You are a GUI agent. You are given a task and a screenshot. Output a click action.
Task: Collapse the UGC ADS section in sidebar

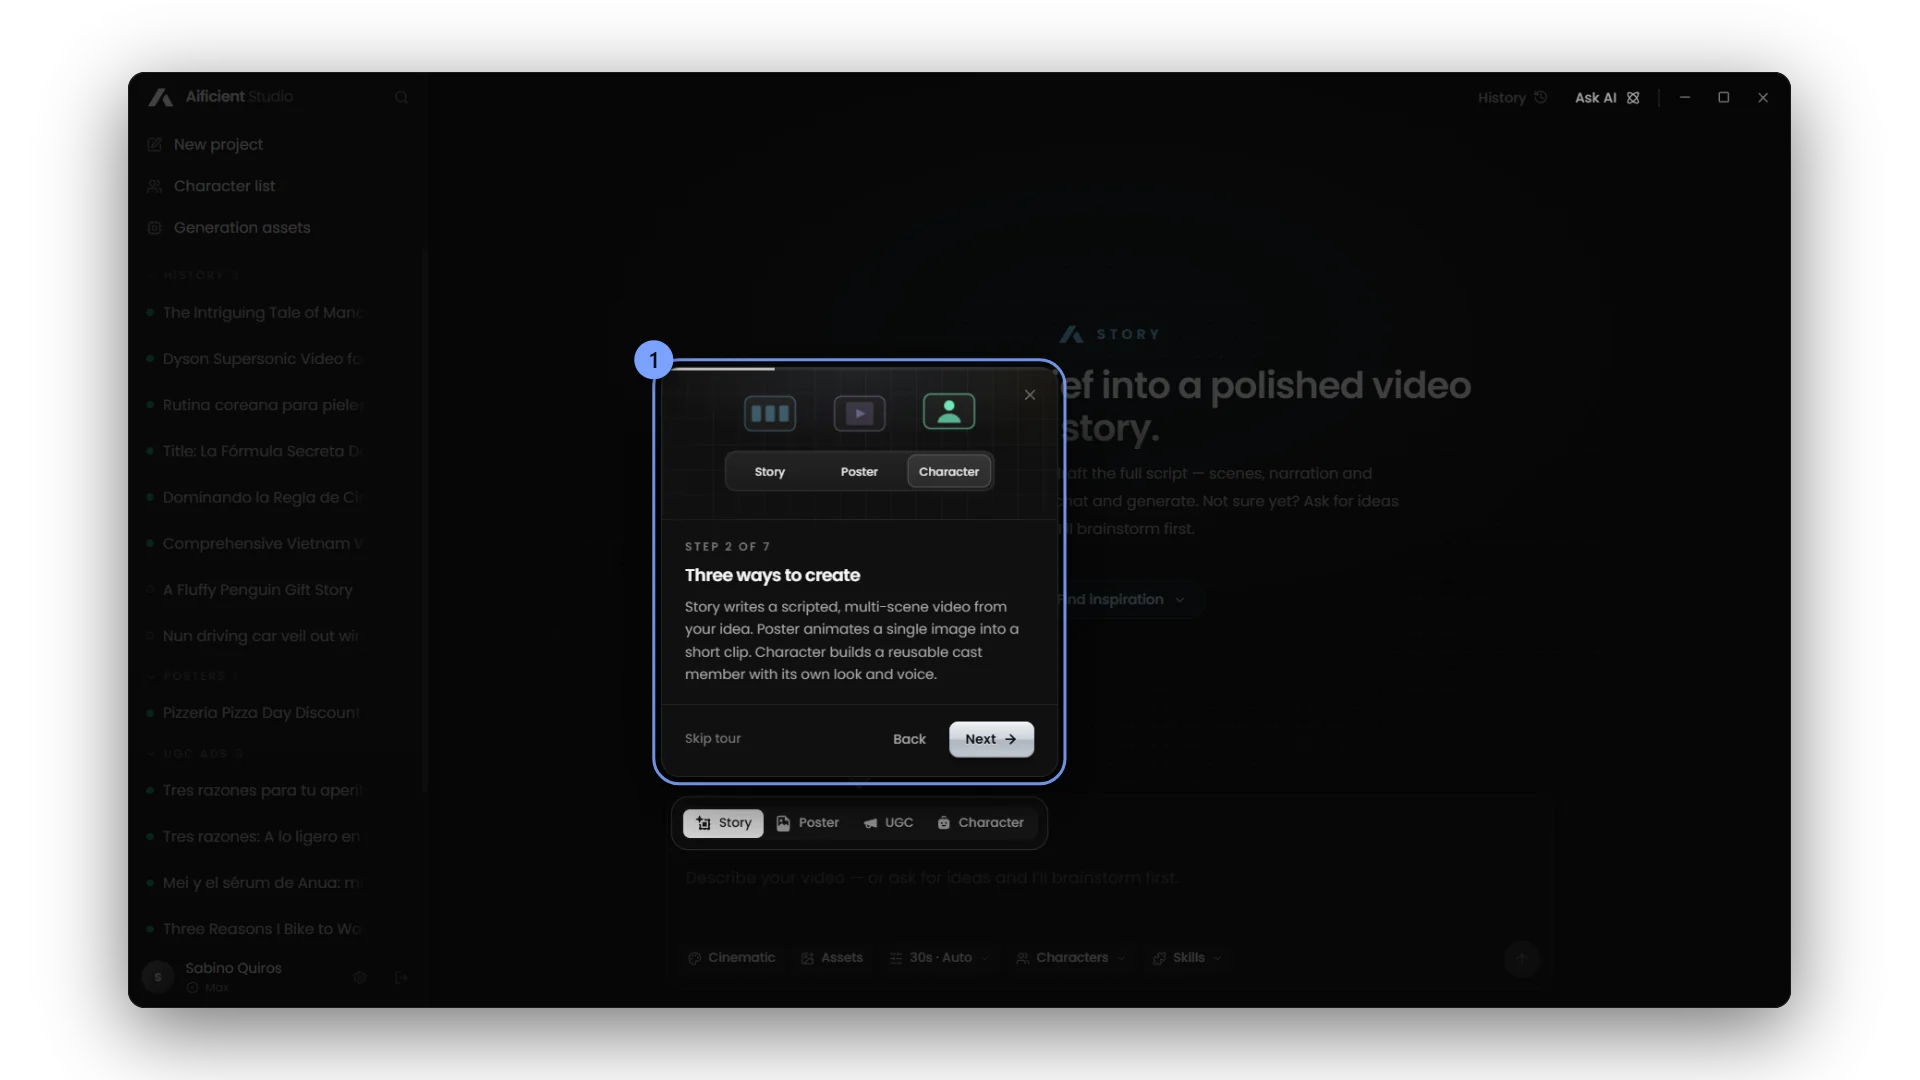[x=195, y=754]
